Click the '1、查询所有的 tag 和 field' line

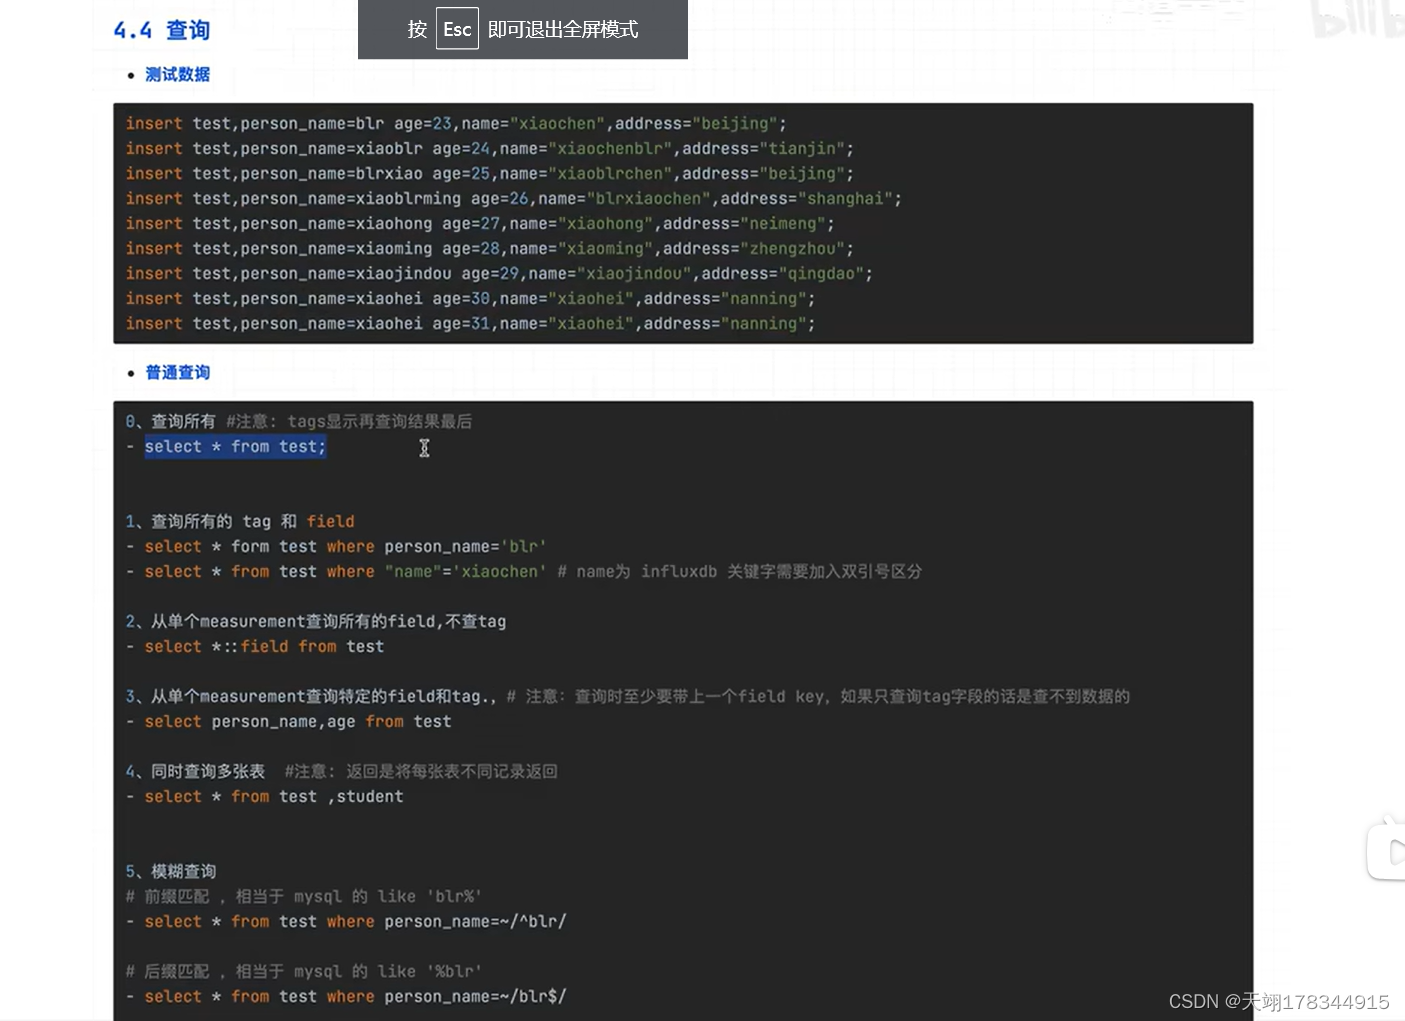coord(240,522)
